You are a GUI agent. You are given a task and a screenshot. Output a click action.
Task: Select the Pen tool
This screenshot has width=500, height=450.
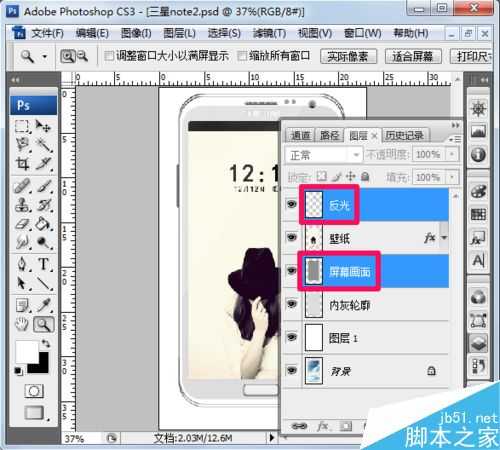(x=22, y=264)
